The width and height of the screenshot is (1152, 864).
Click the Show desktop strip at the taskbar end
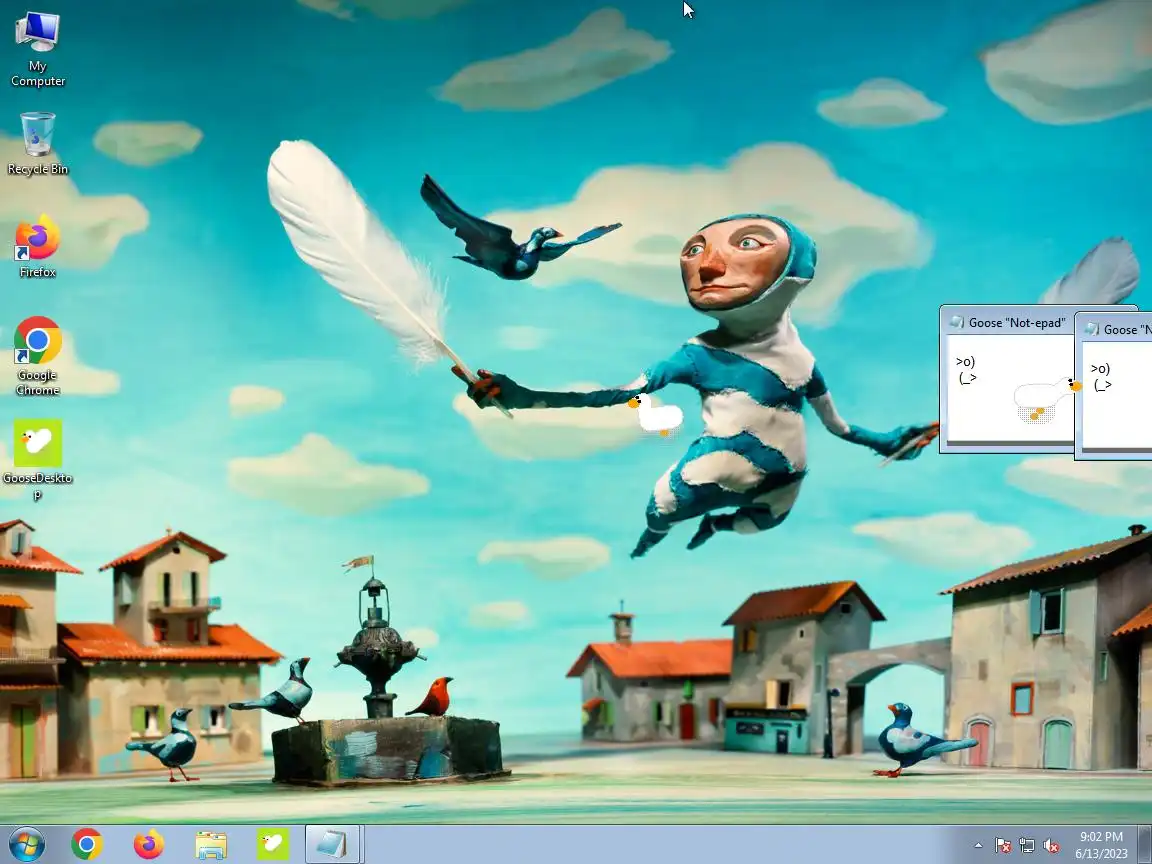(x=1145, y=844)
